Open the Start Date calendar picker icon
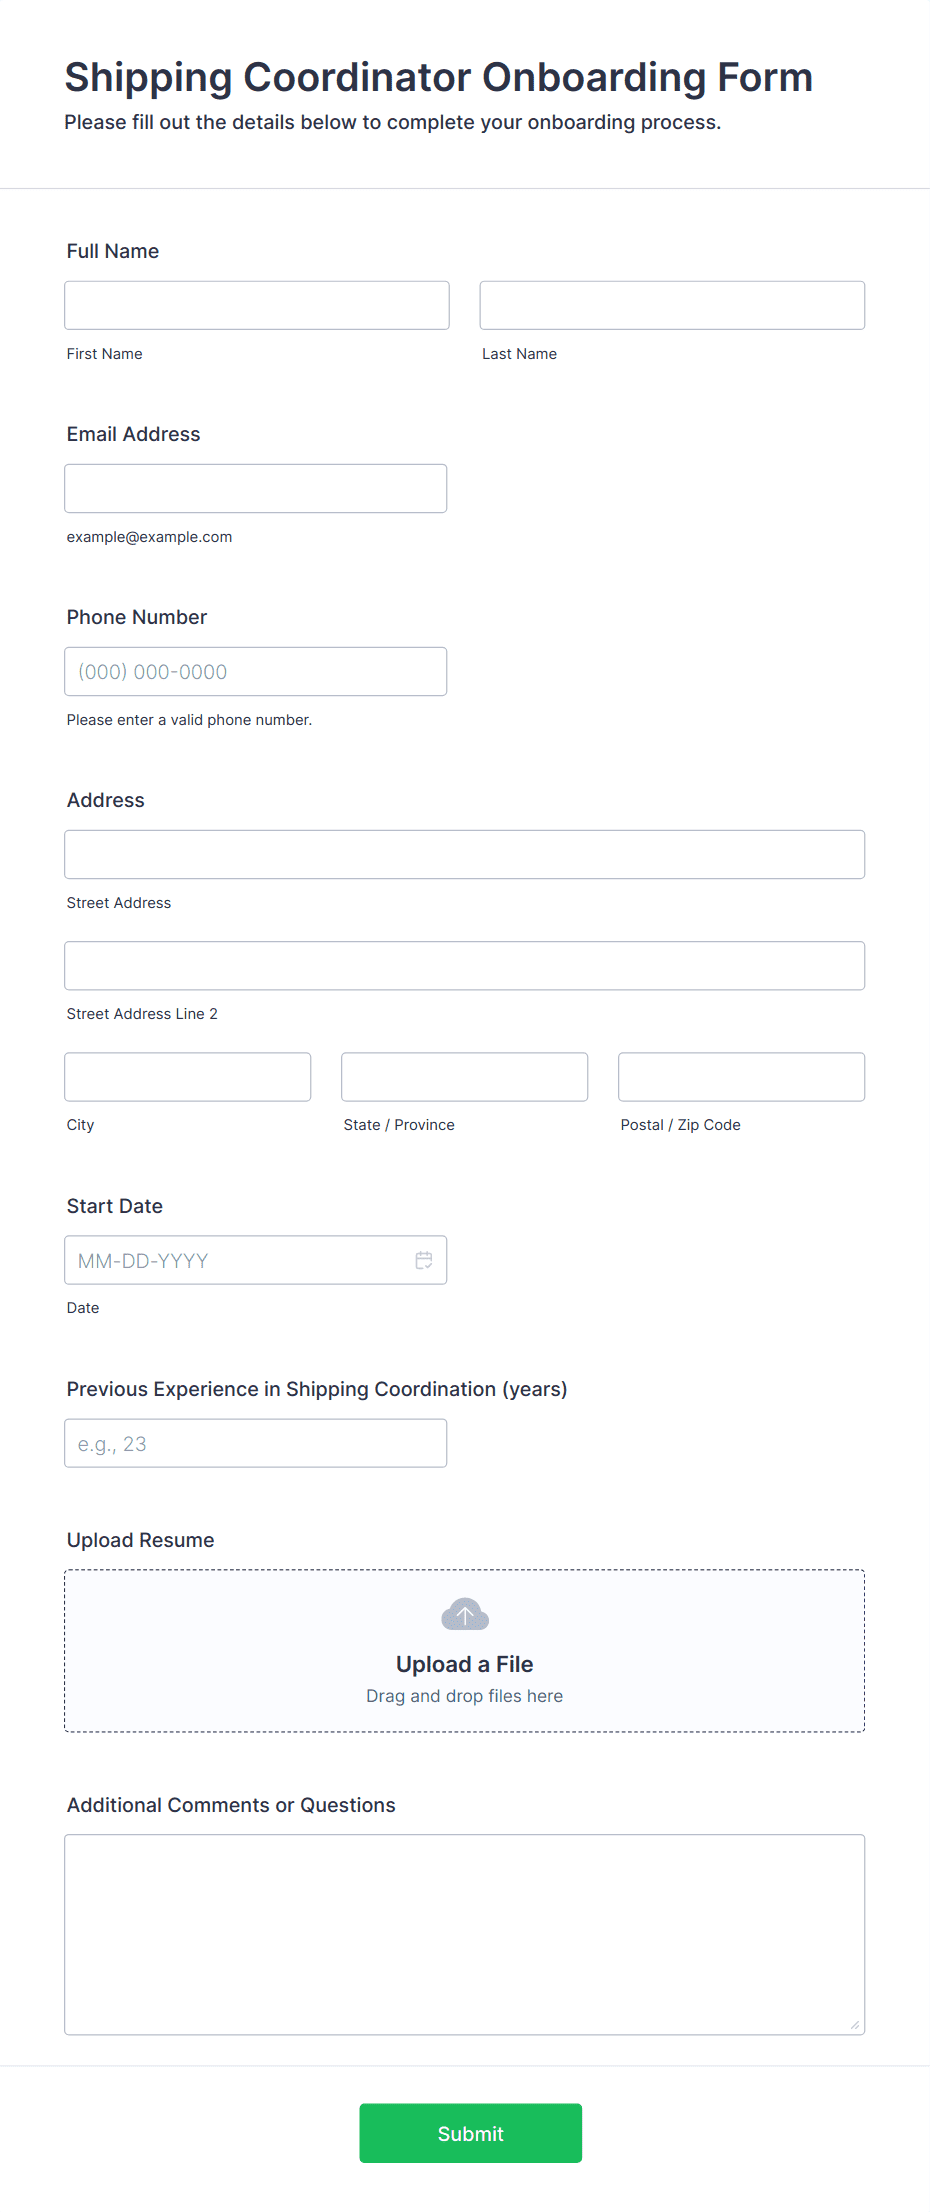The image size is (930, 2212). coord(424,1260)
